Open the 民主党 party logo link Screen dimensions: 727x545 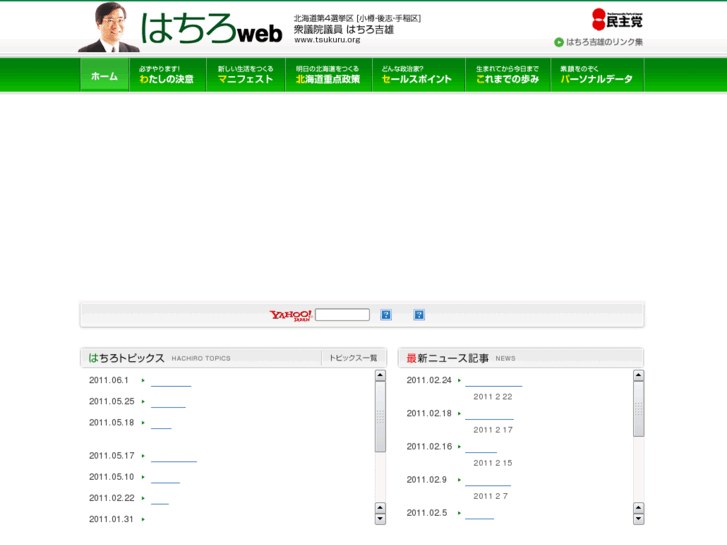[x=617, y=19]
